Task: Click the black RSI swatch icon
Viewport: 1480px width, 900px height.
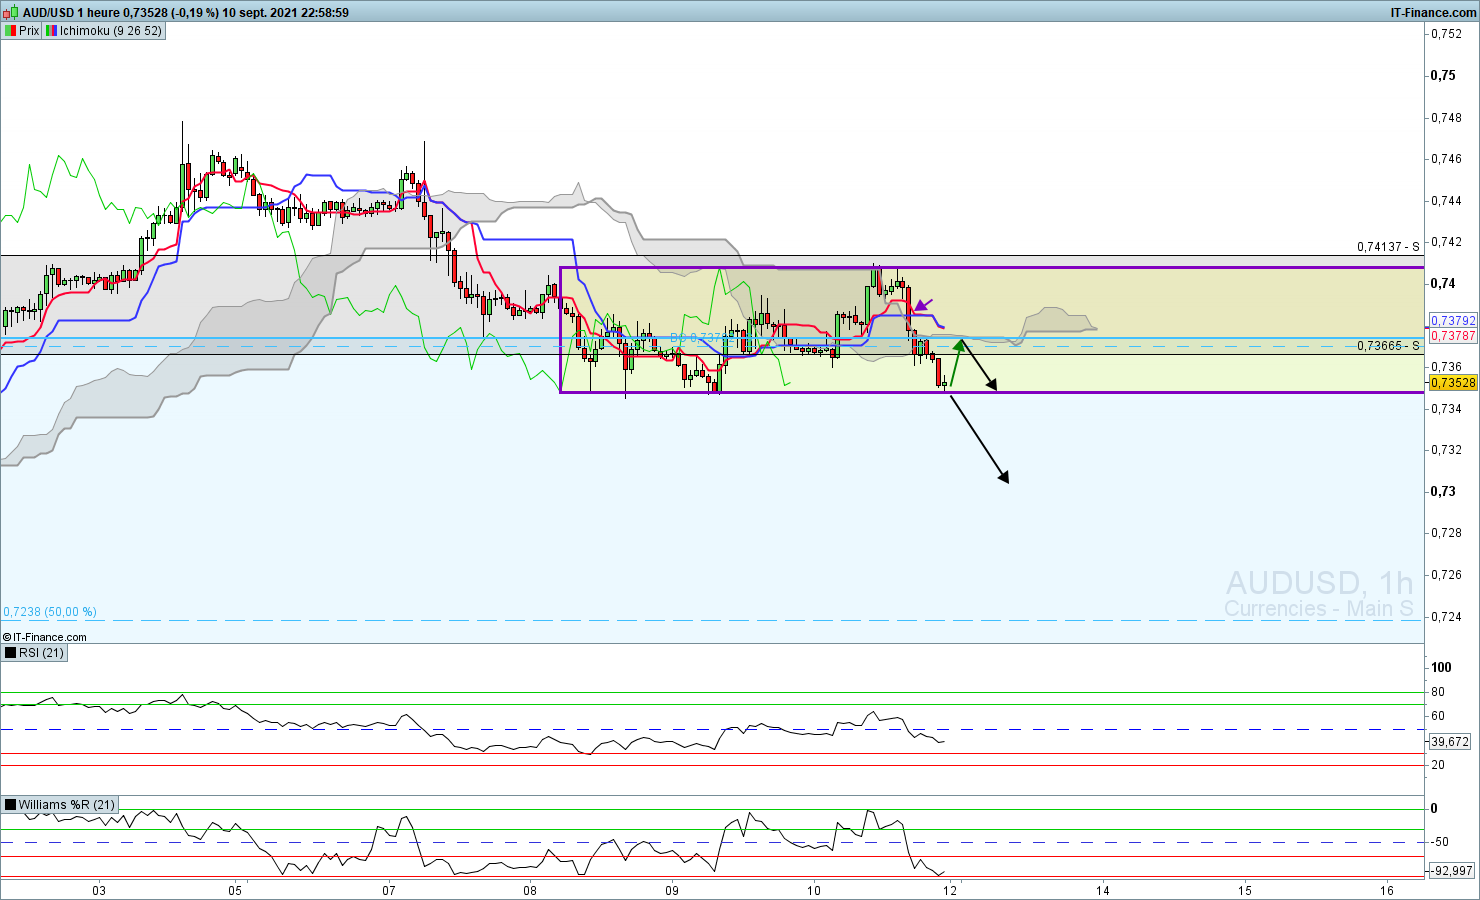Action: (x=10, y=653)
